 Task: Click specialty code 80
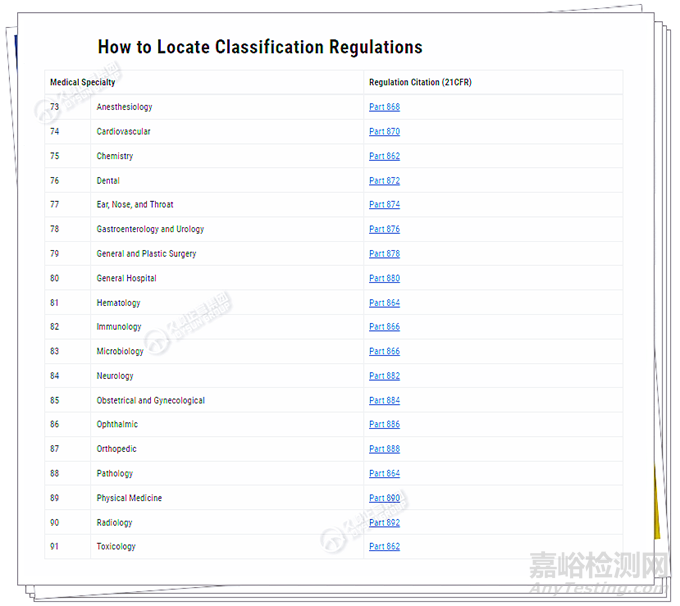click(x=55, y=278)
